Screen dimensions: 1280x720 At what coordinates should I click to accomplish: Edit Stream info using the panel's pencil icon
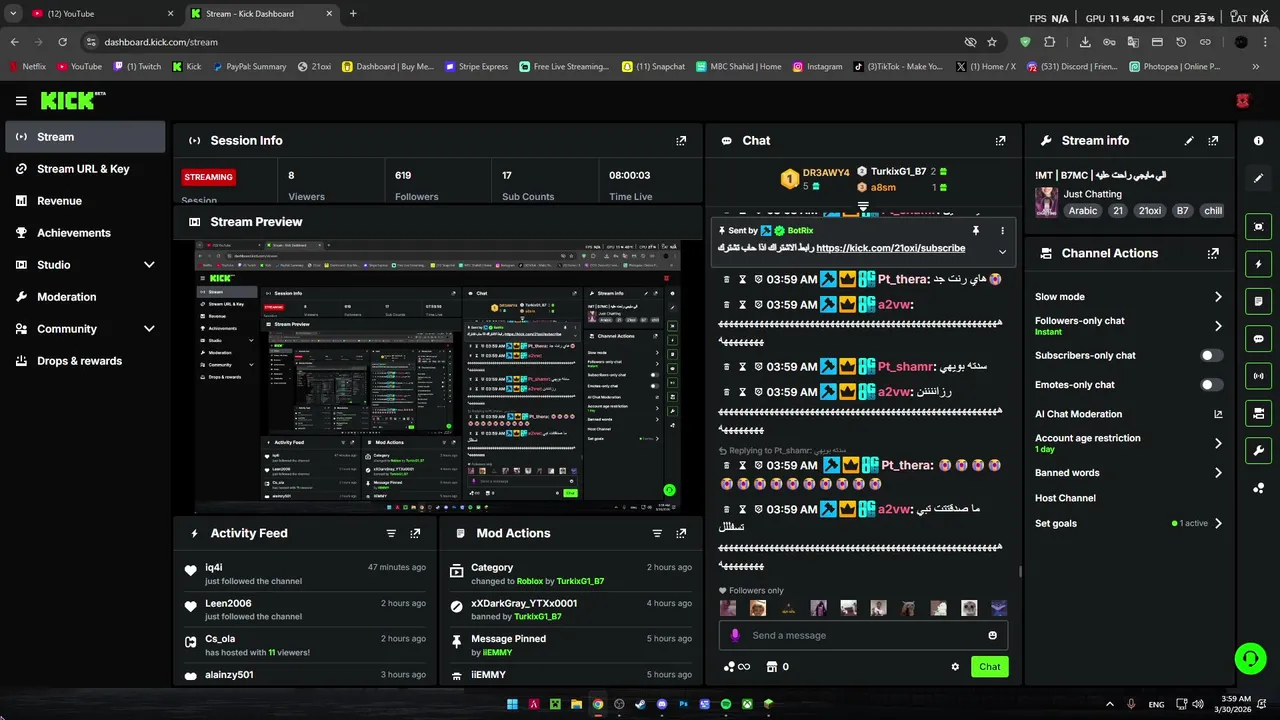click(1189, 141)
